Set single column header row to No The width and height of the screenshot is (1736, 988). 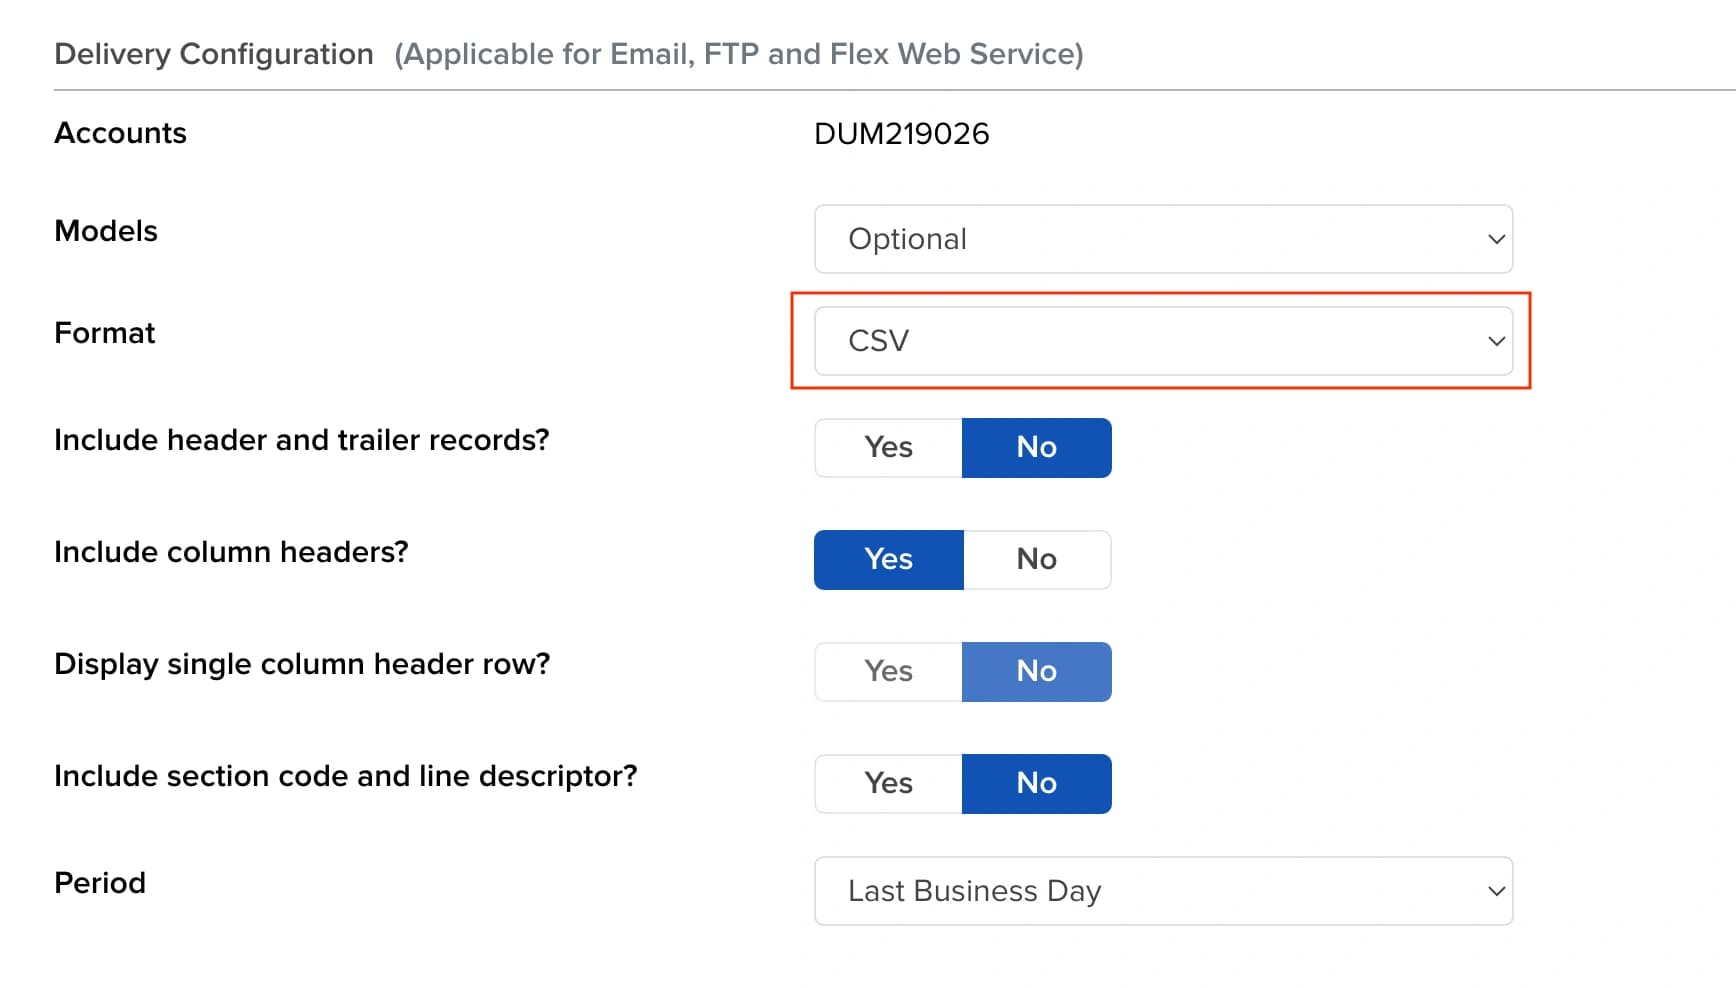tap(1036, 671)
